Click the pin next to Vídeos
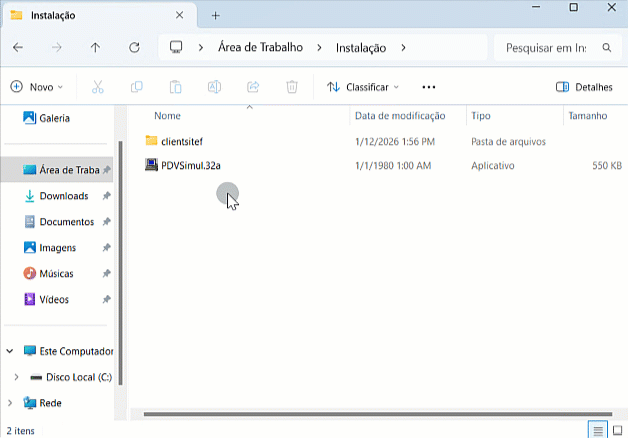 (106, 299)
